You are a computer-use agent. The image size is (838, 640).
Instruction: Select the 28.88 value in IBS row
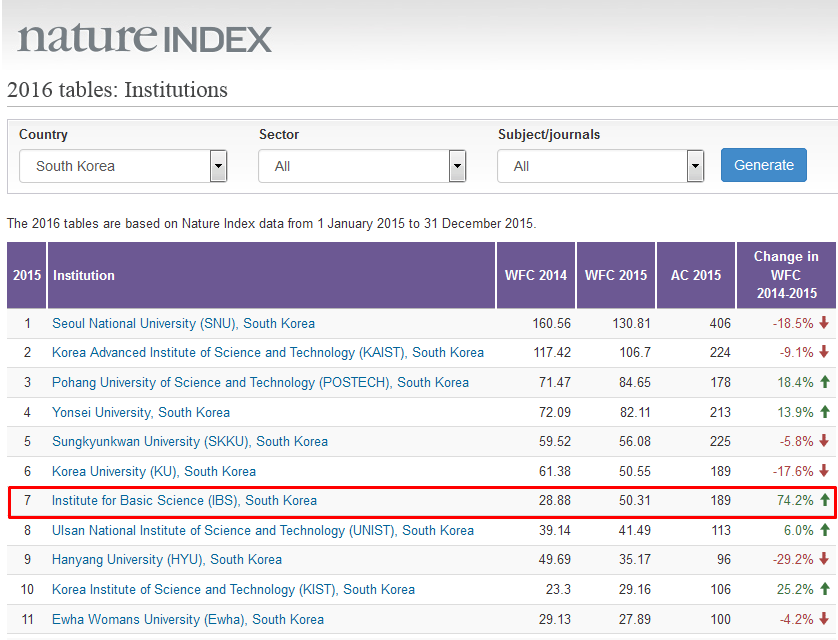pyautogui.click(x=555, y=501)
